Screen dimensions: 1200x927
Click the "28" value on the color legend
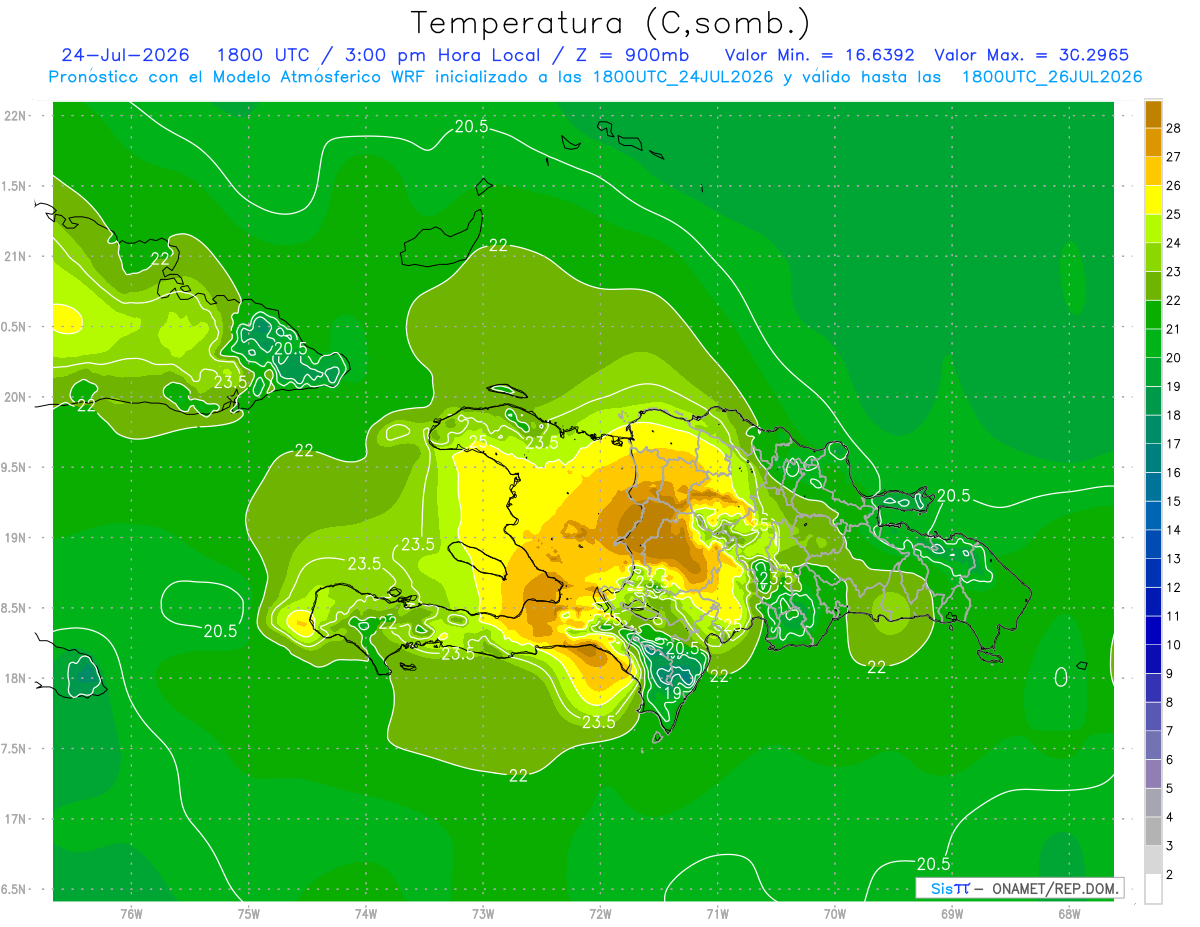point(1174,127)
